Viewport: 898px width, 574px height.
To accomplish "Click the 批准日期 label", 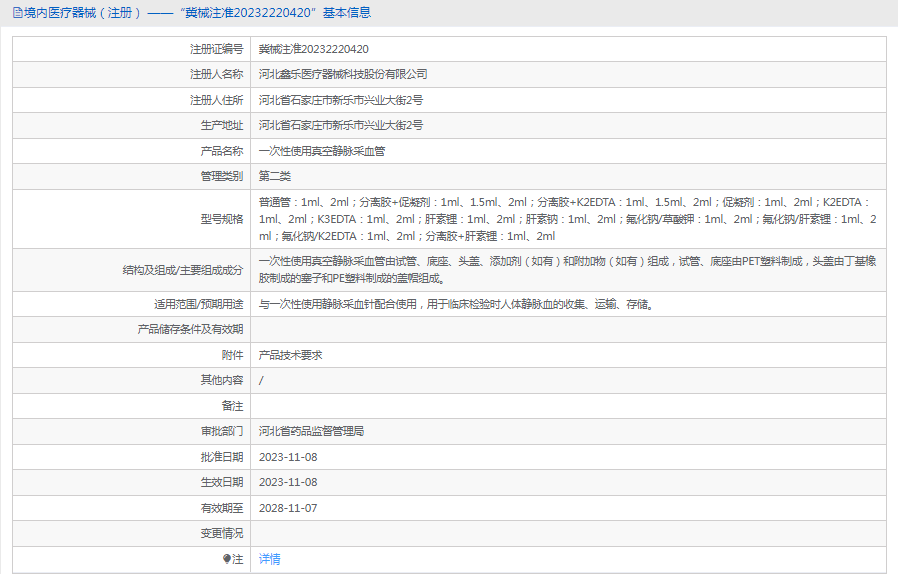I will (222, 457).
